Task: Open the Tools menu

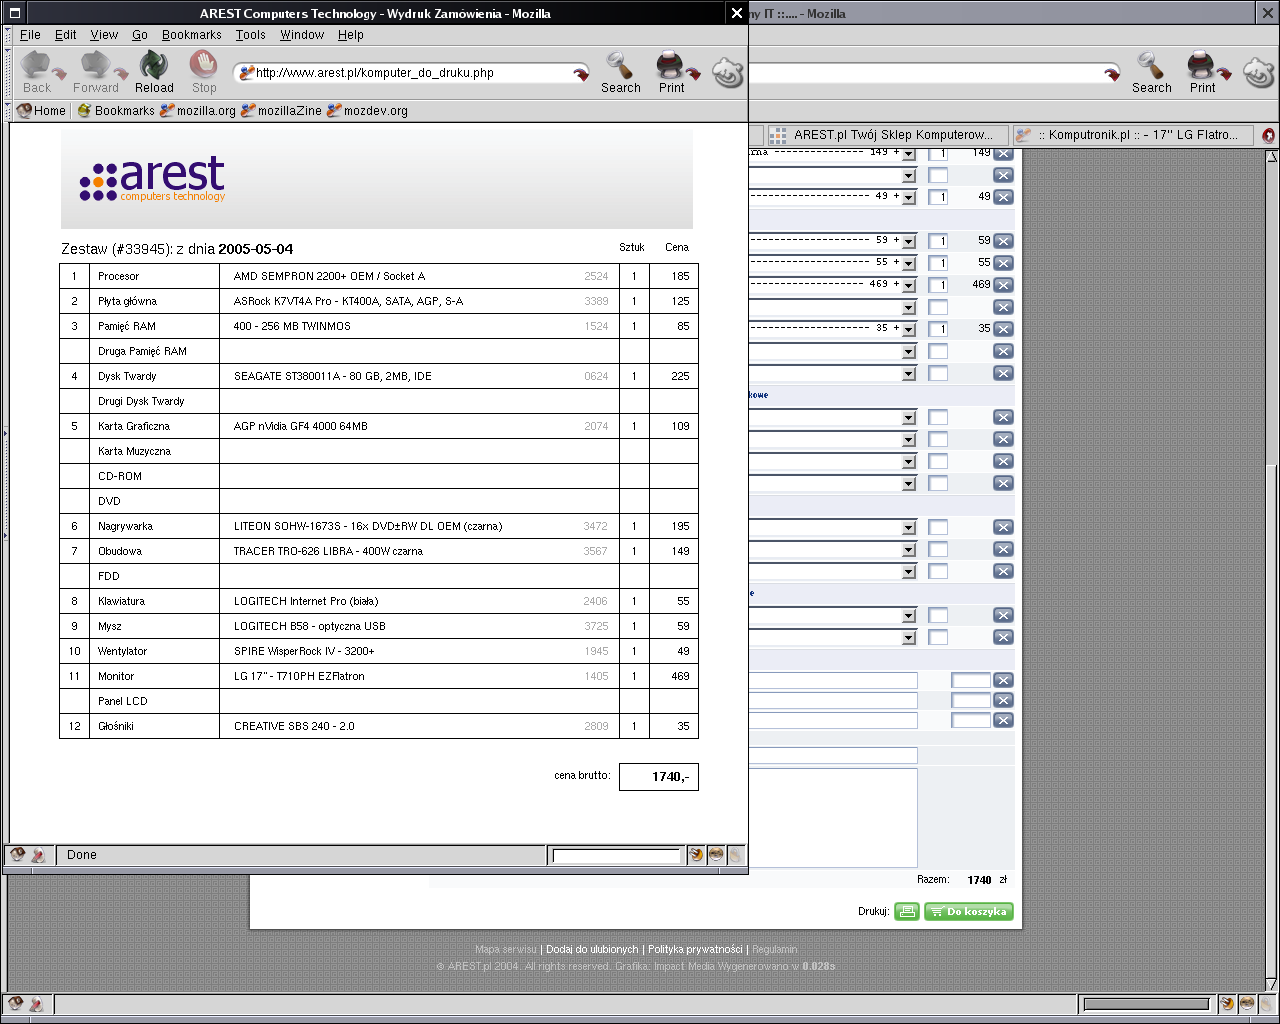Action: pos(250,35)
